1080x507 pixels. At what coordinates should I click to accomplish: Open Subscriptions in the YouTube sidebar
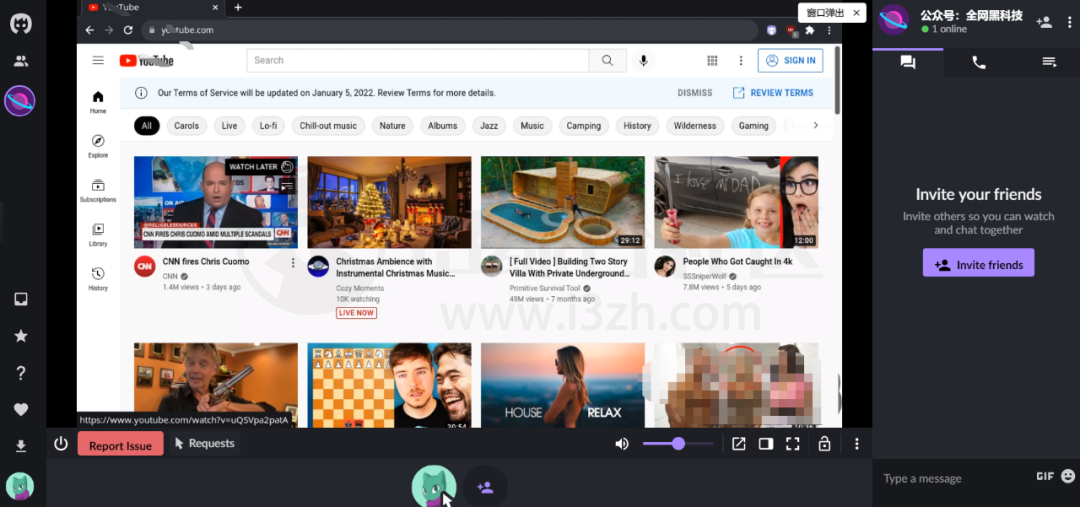point(98,190)
